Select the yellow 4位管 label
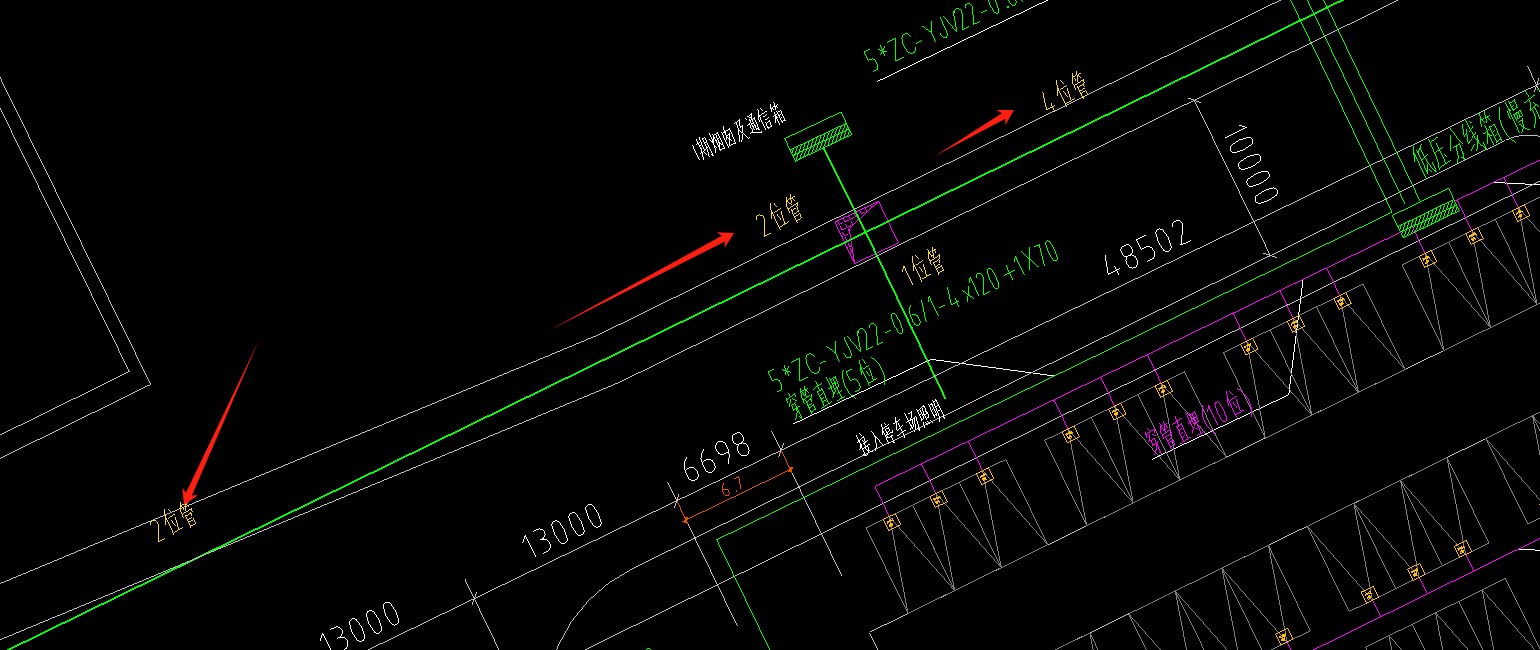This screenshot has height=650, width=1540. tap(1065, 92)
